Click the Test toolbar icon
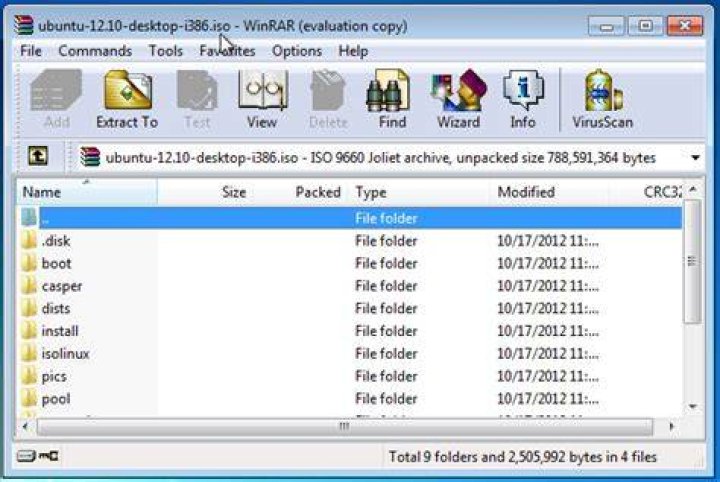The height and width of the screenshot is (482, 720). (197, 90)
